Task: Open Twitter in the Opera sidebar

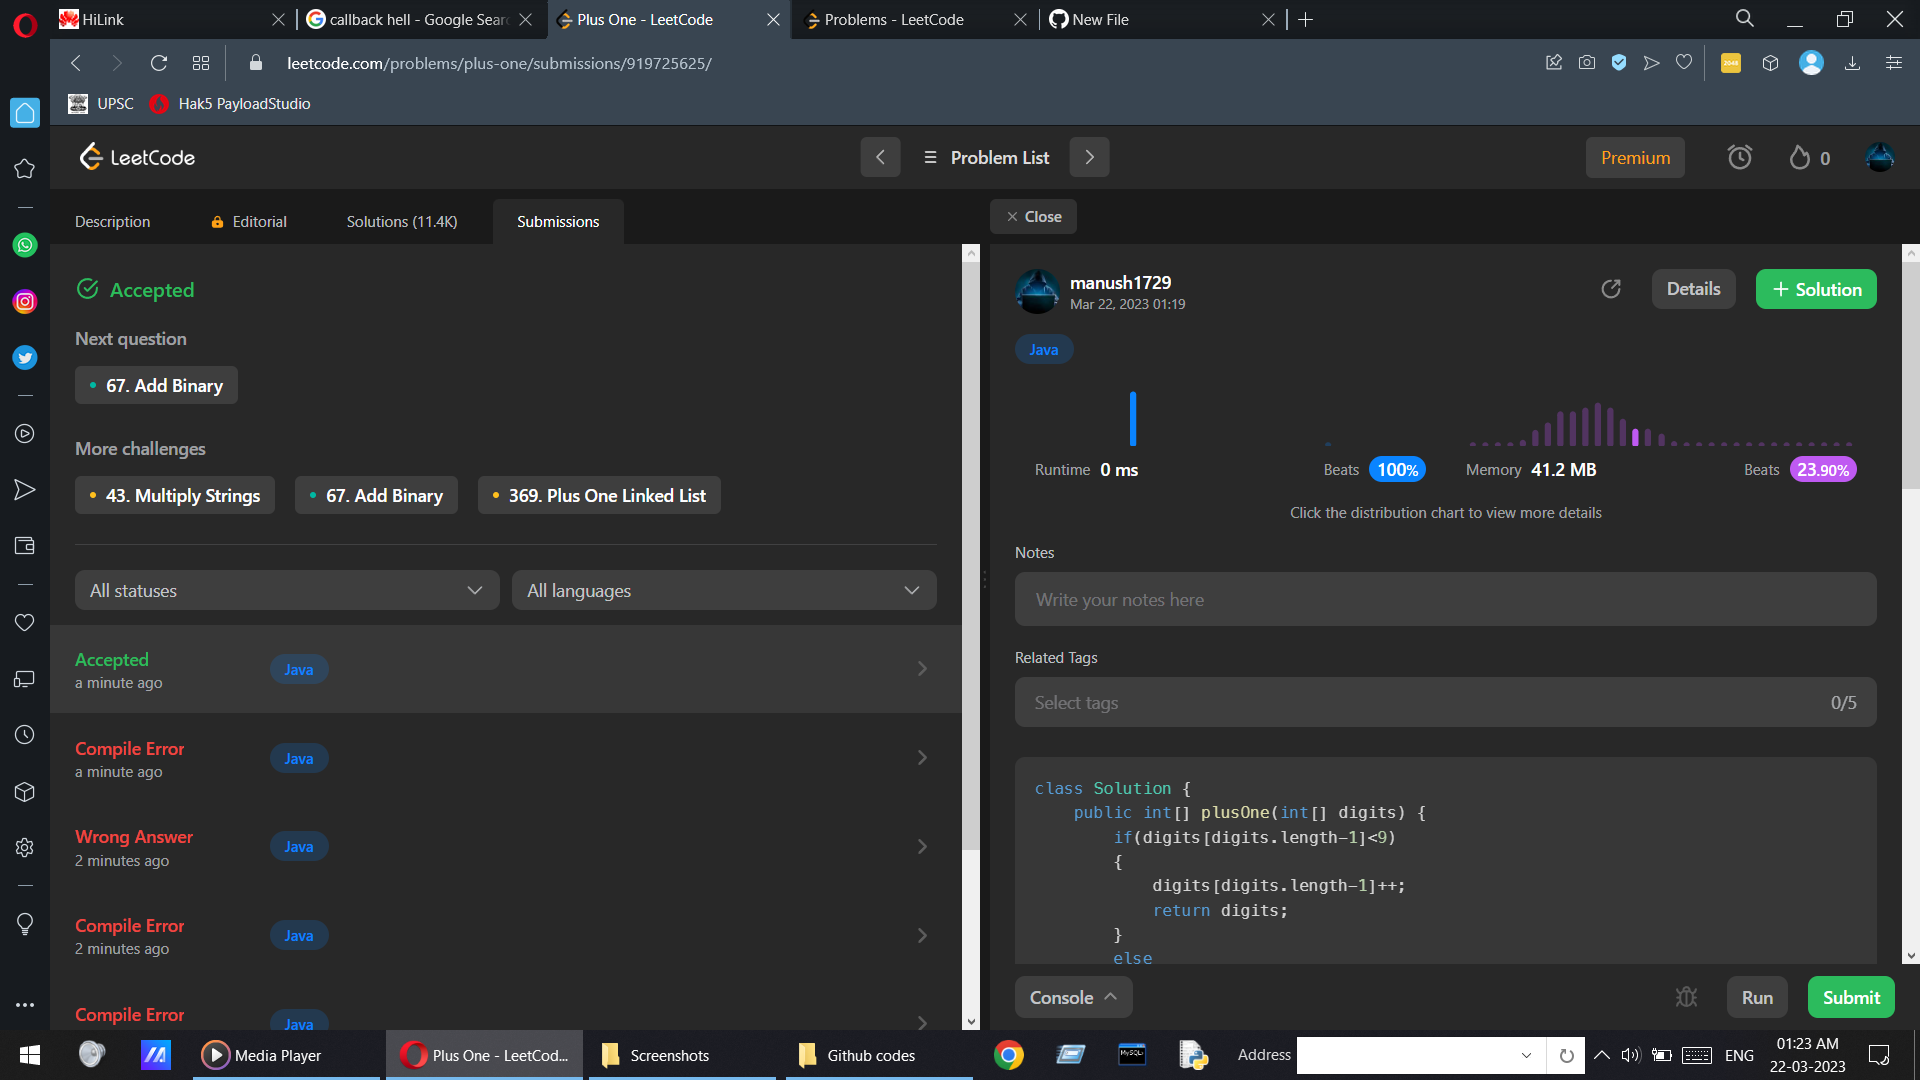Action: 25,357
